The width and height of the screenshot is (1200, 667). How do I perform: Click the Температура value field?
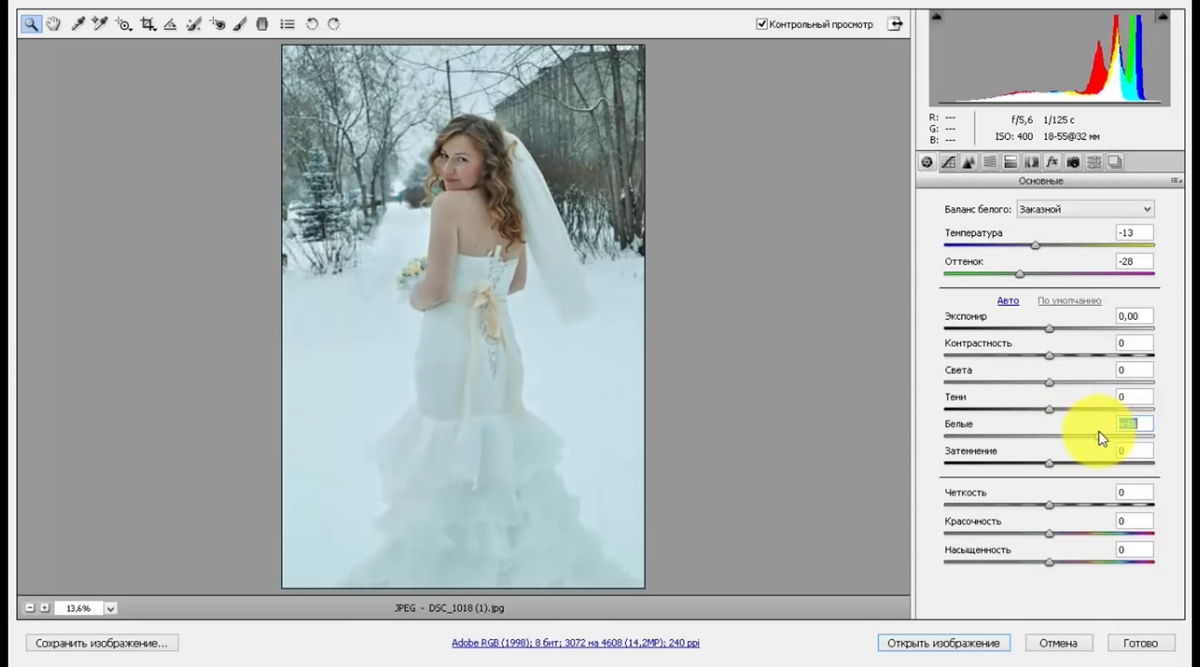pos(1135,232)
